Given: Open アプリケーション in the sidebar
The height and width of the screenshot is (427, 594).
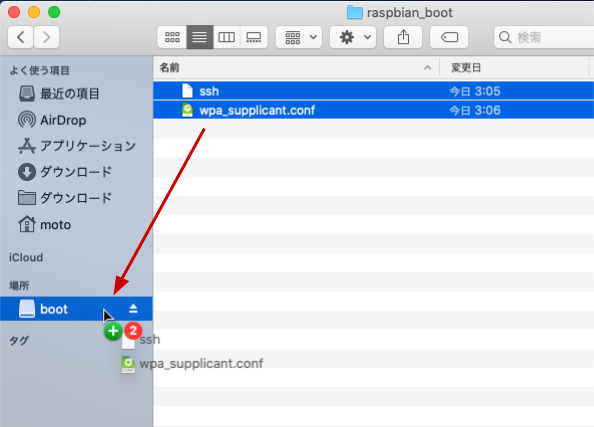Looking at the screenshot, I should coord(77,146).
